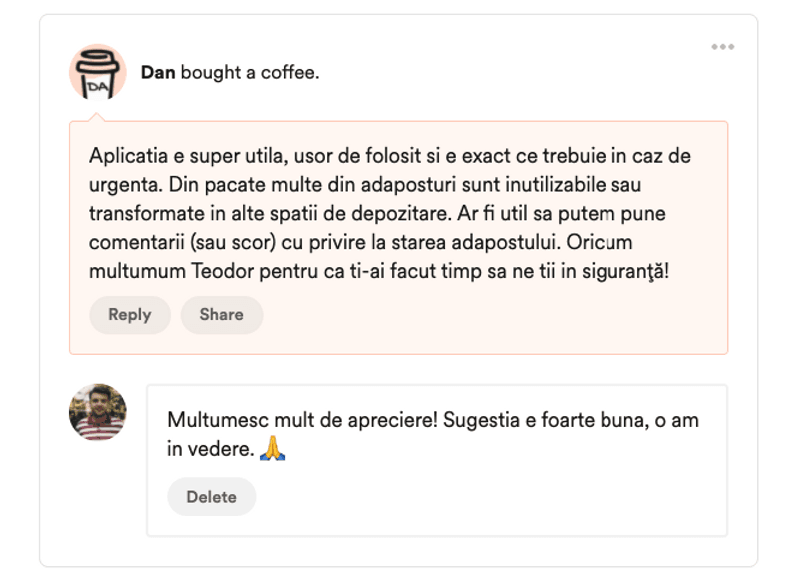This screenshot has width=800, height=577.
Task: Click Dan's coffee cup avatar
Action: pyautogui.click(x=97, y=72)
